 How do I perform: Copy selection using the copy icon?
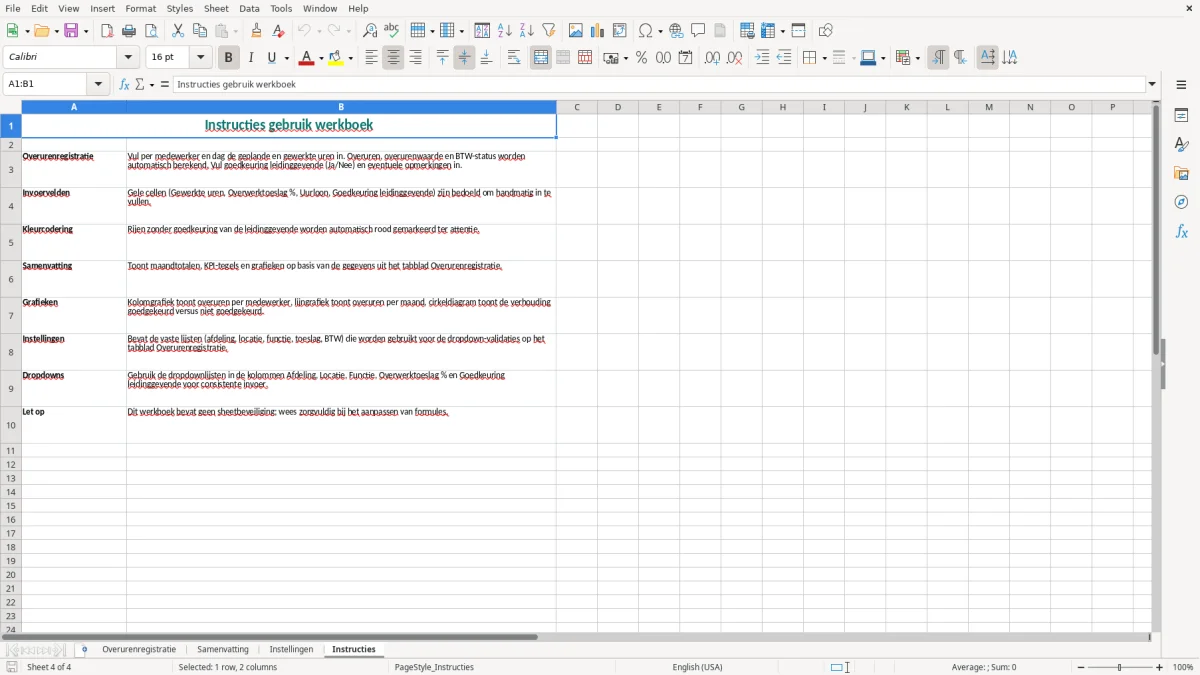point(200,31)
